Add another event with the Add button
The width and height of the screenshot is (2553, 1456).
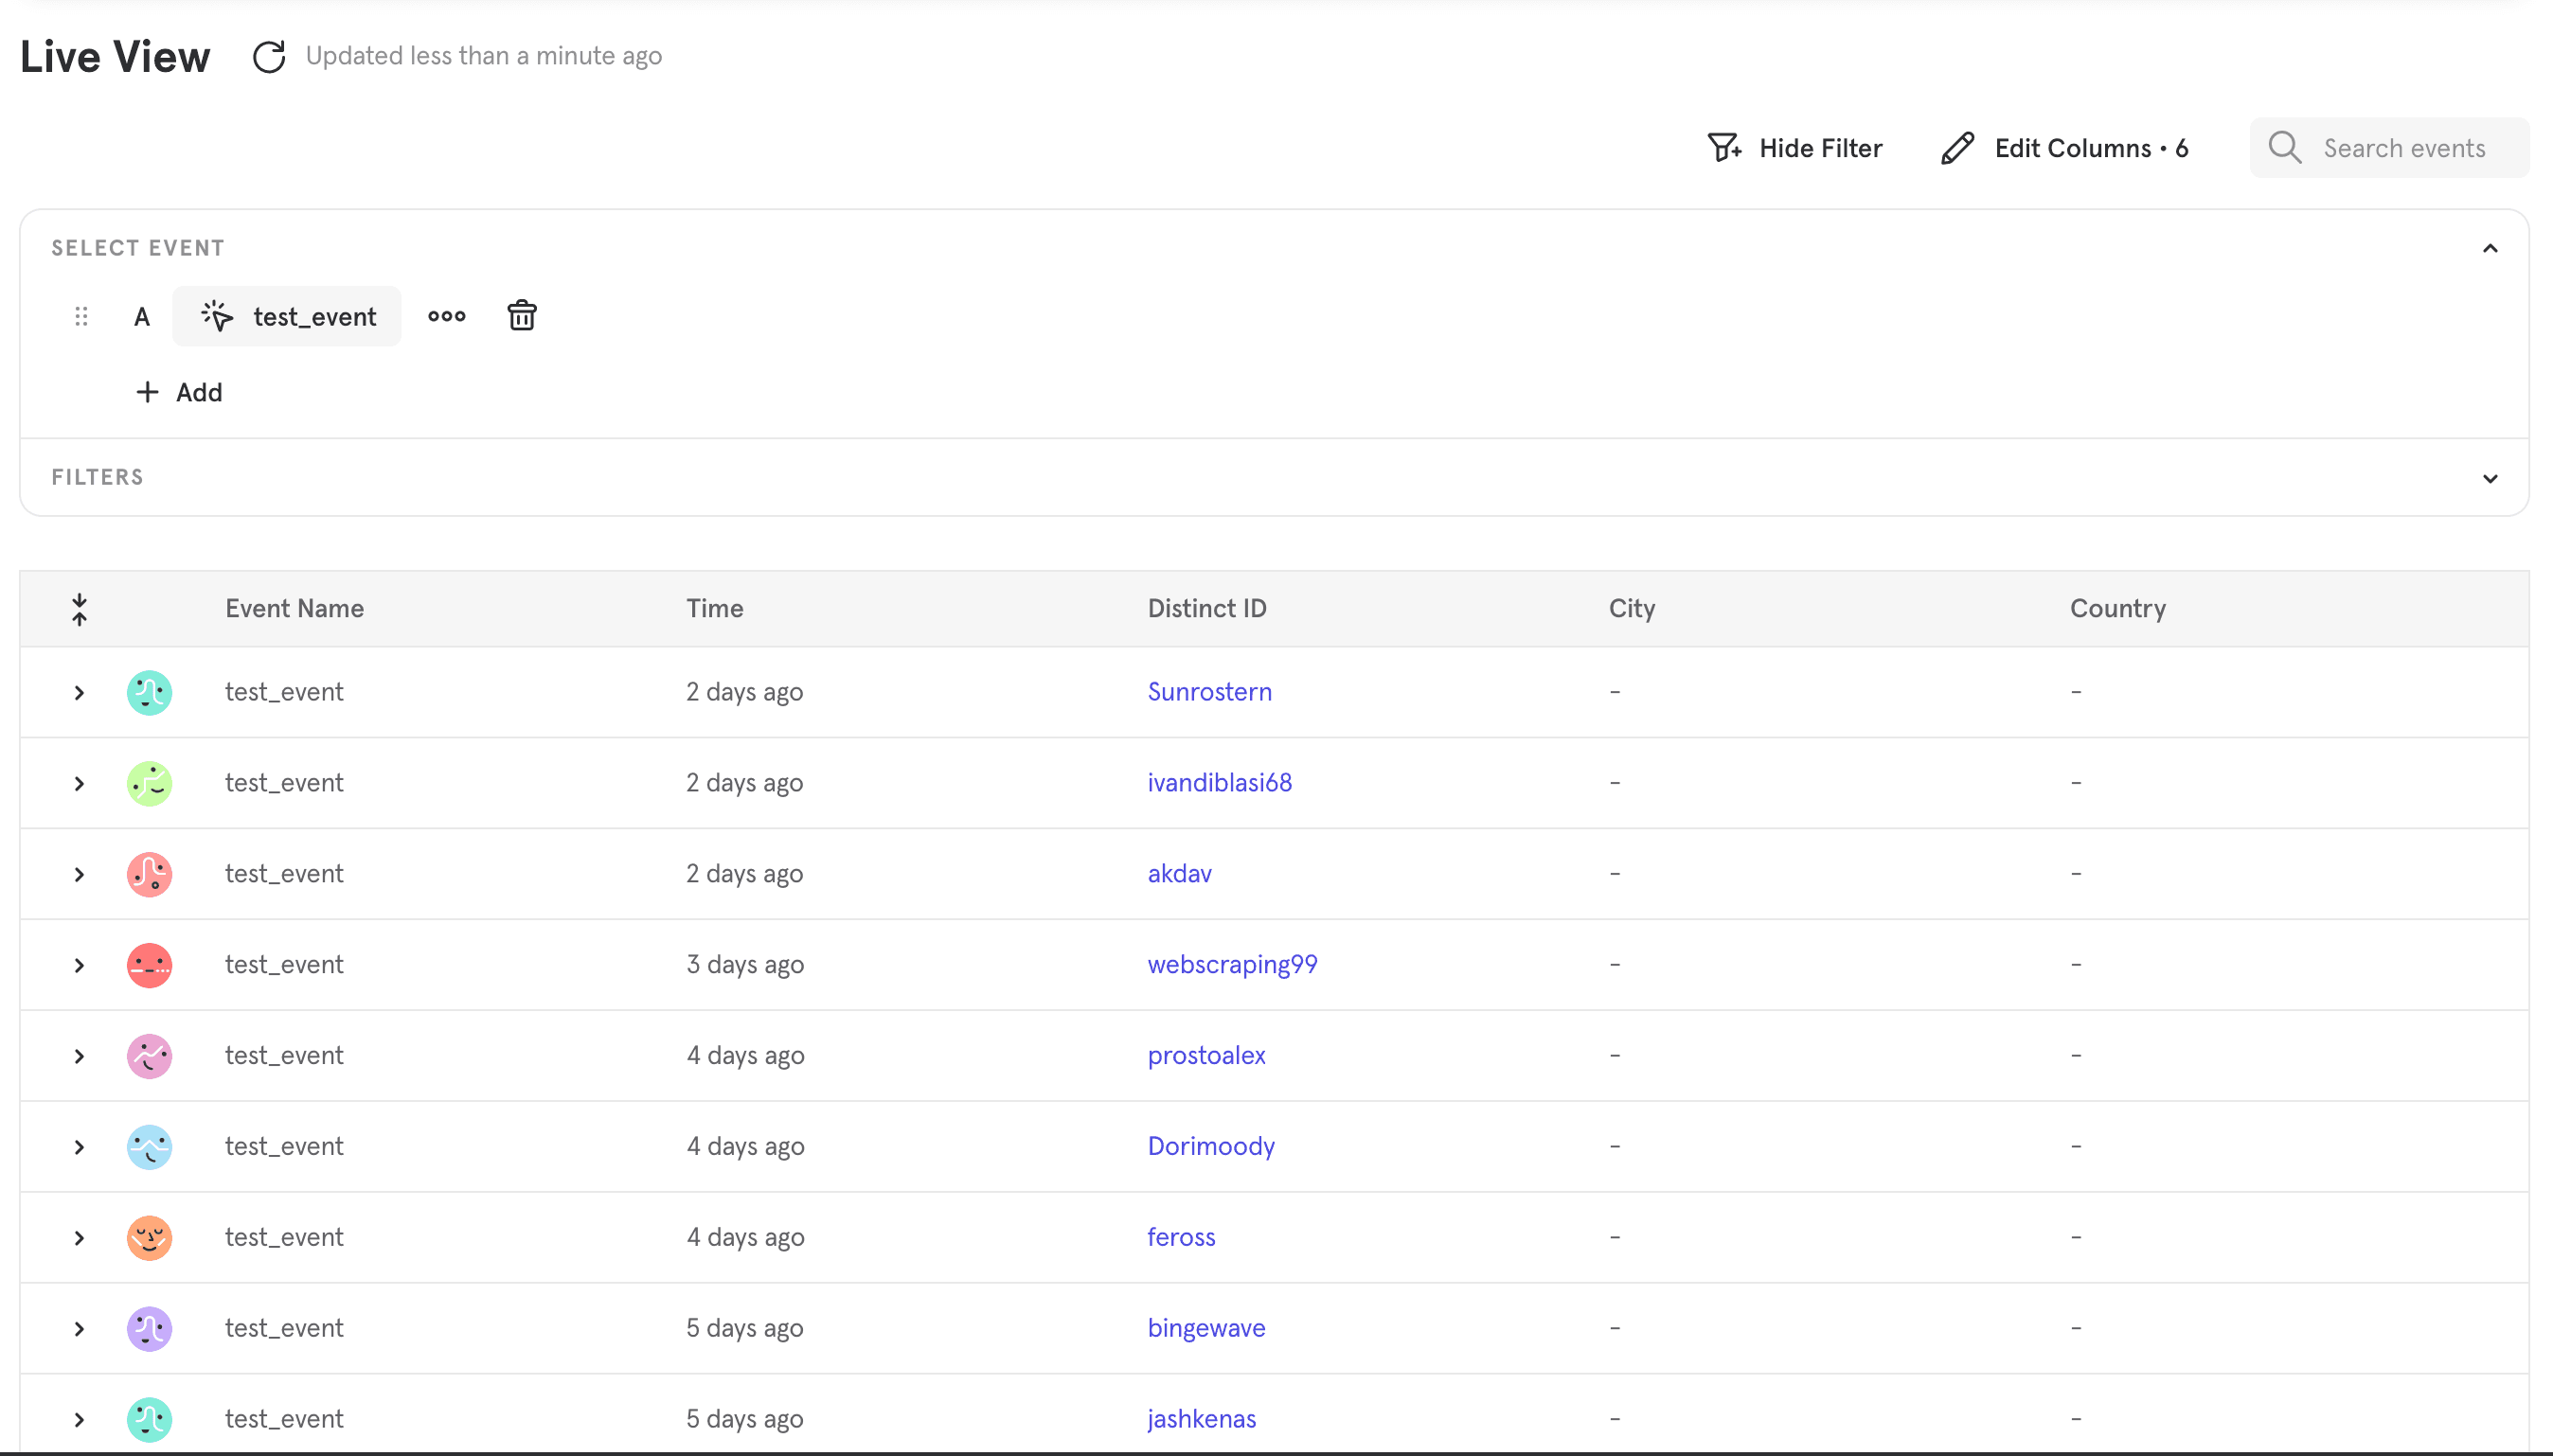click(x=179, y=392)
